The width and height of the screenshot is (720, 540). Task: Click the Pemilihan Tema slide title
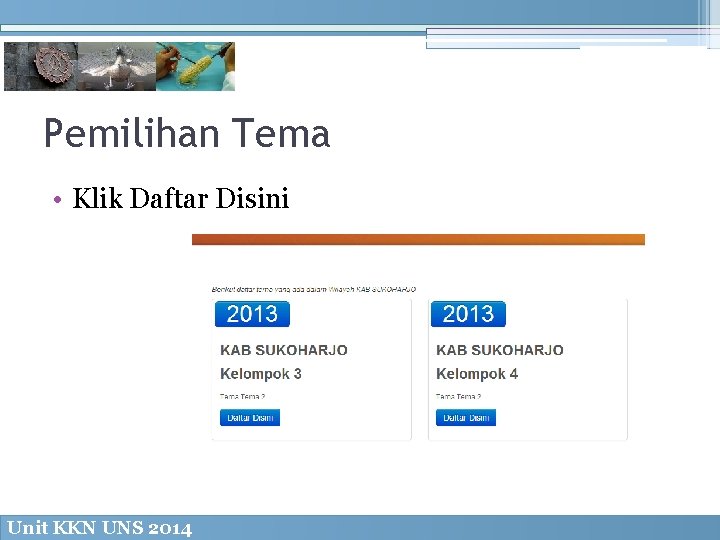point(187,133)
